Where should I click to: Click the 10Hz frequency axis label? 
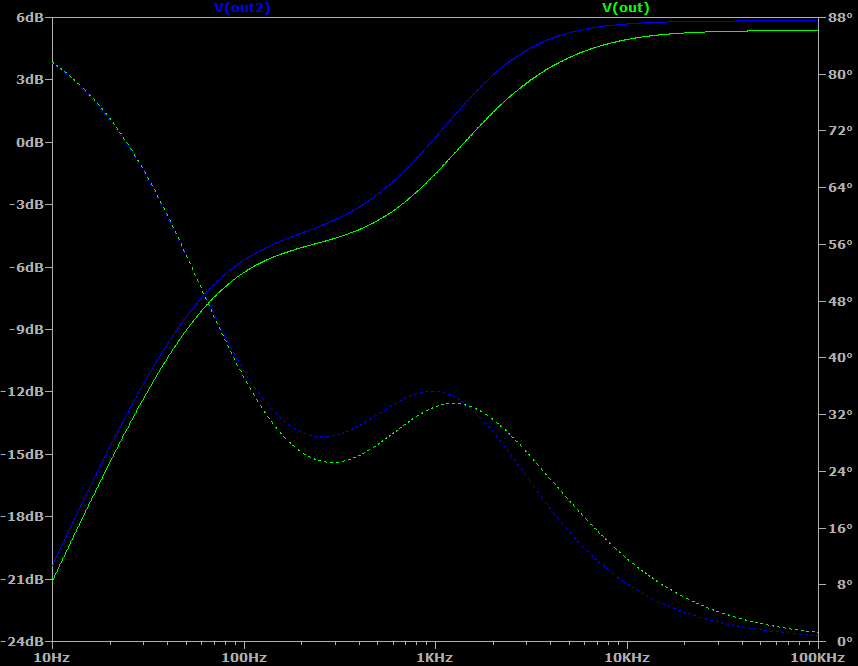tap(51, 657)
